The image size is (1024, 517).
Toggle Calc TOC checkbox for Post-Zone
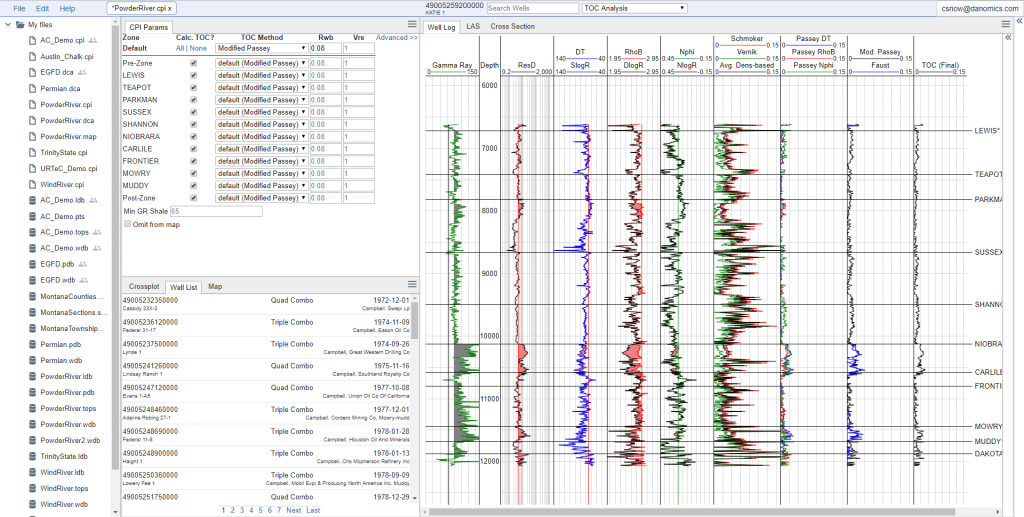point(193,198)
